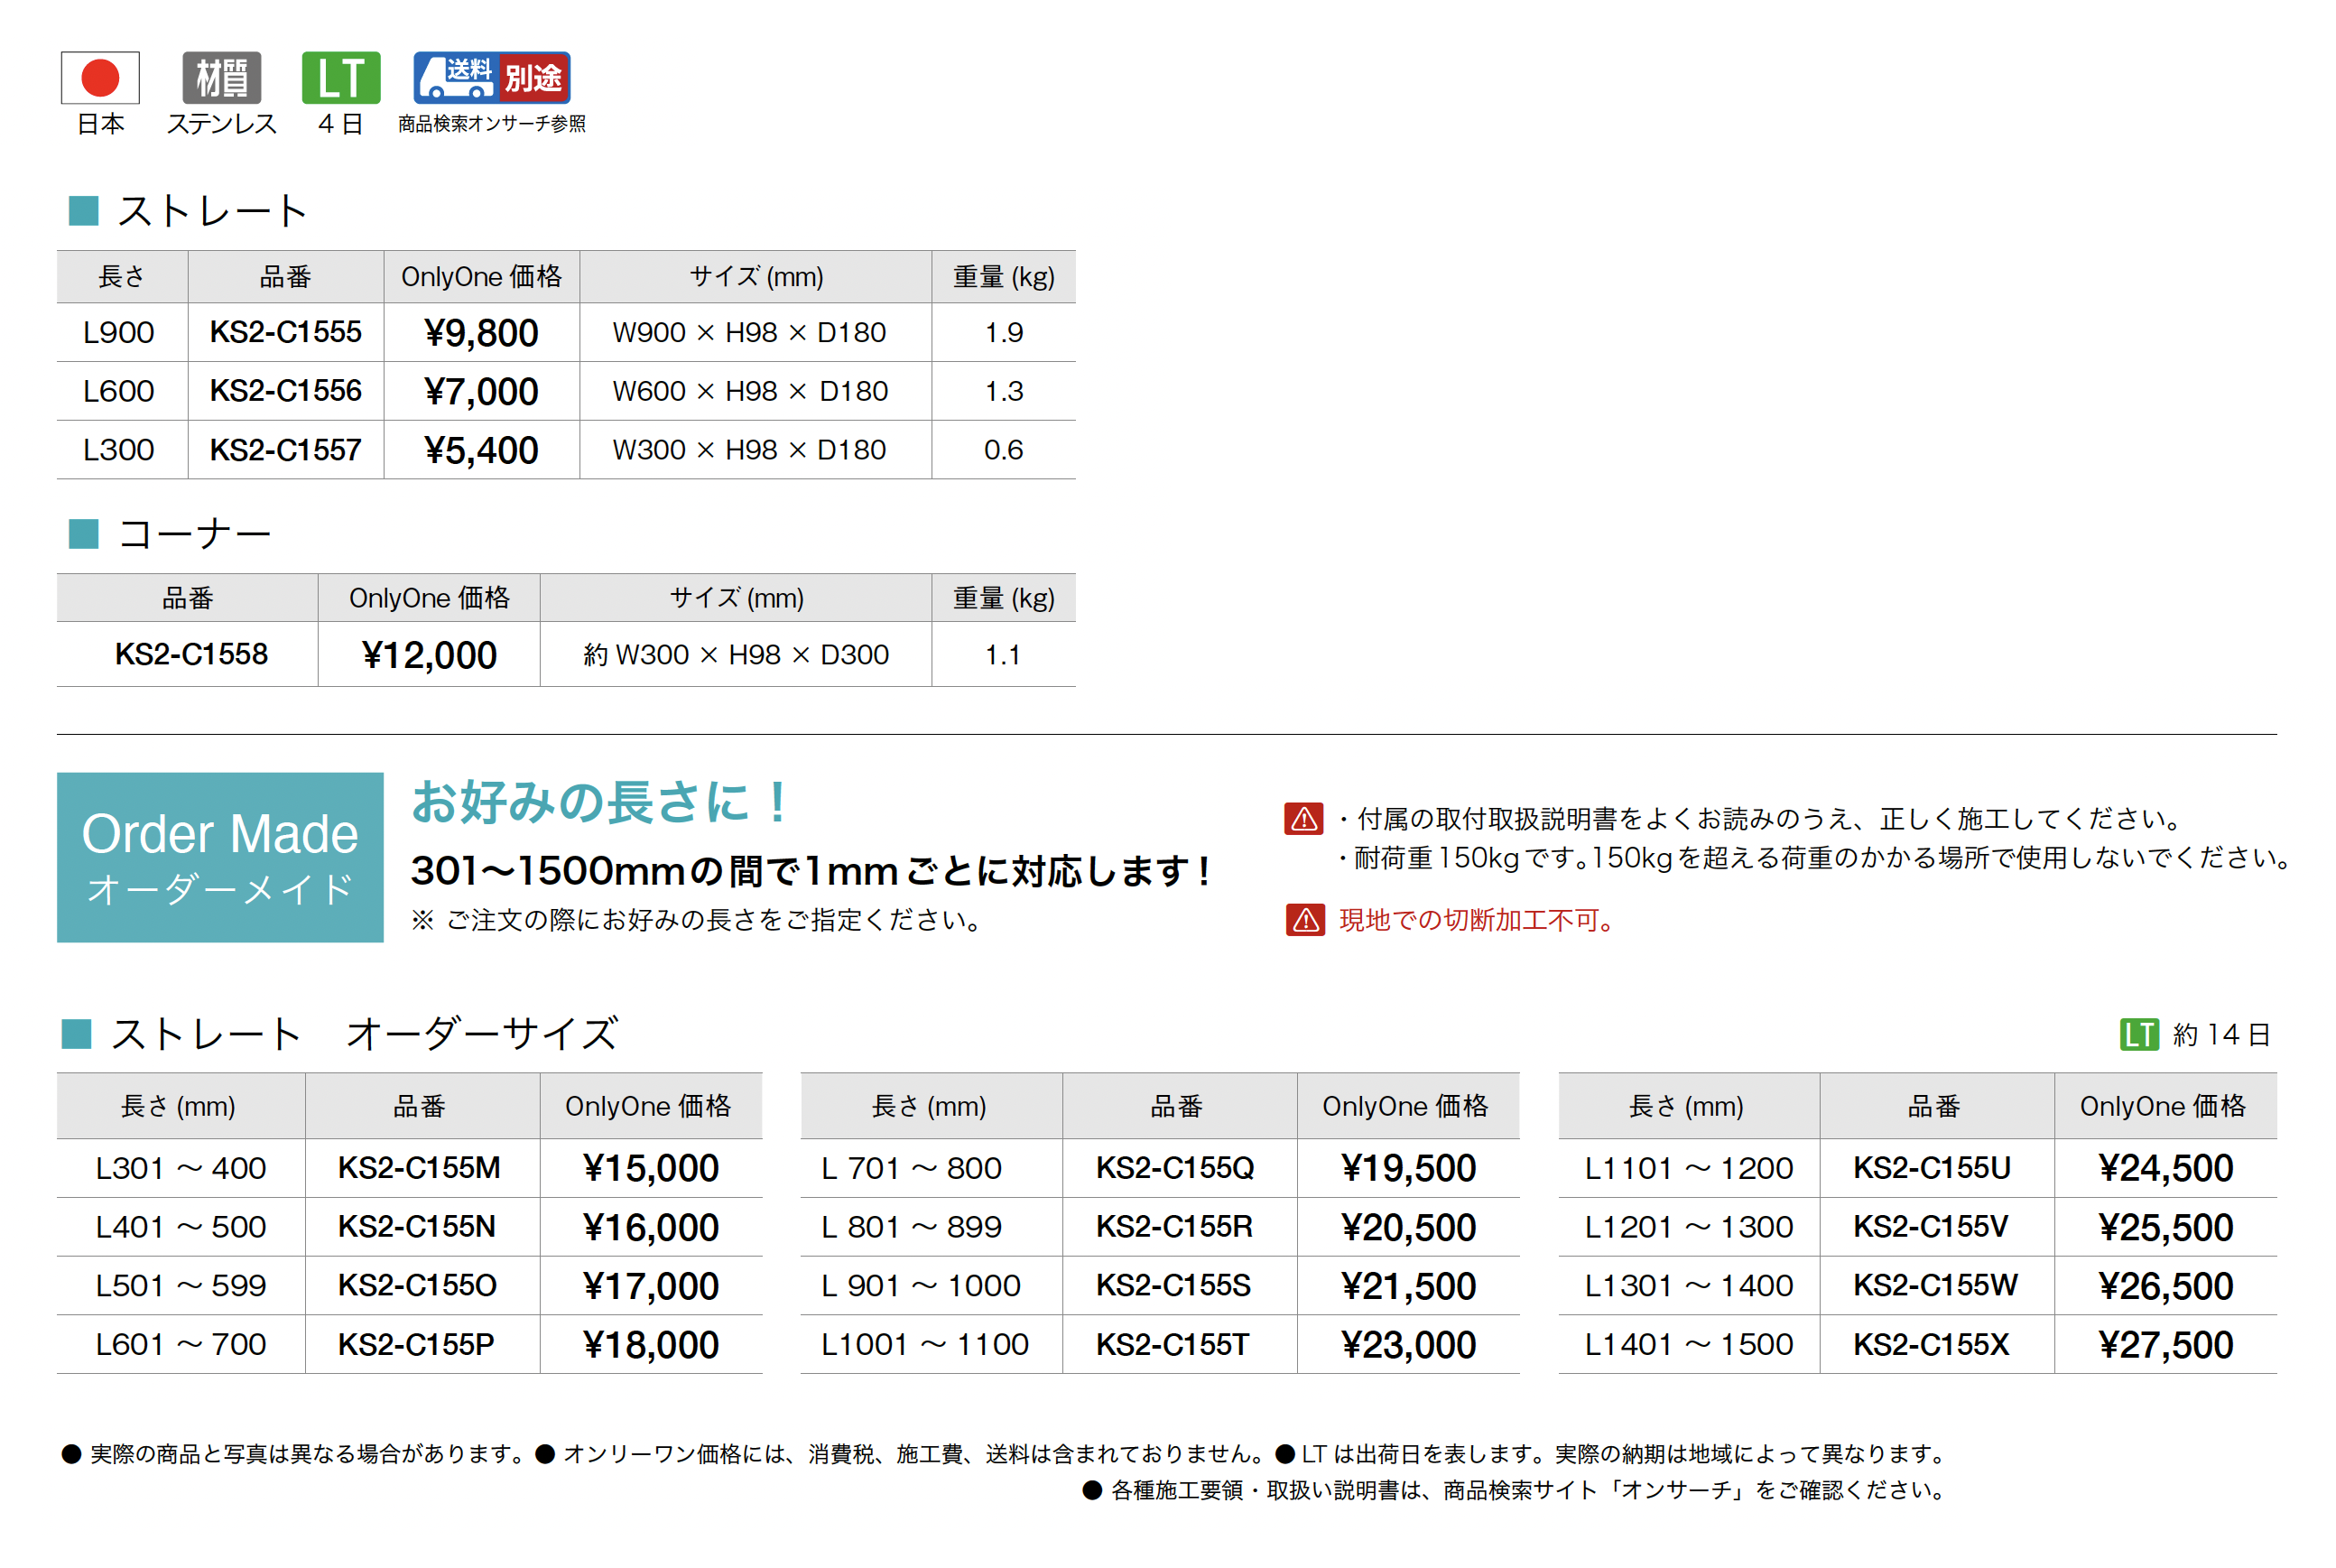
Task: Click the warning icon beside 現地での切断加工不可
Action: pyautogui.click(x=1304, y=920)
